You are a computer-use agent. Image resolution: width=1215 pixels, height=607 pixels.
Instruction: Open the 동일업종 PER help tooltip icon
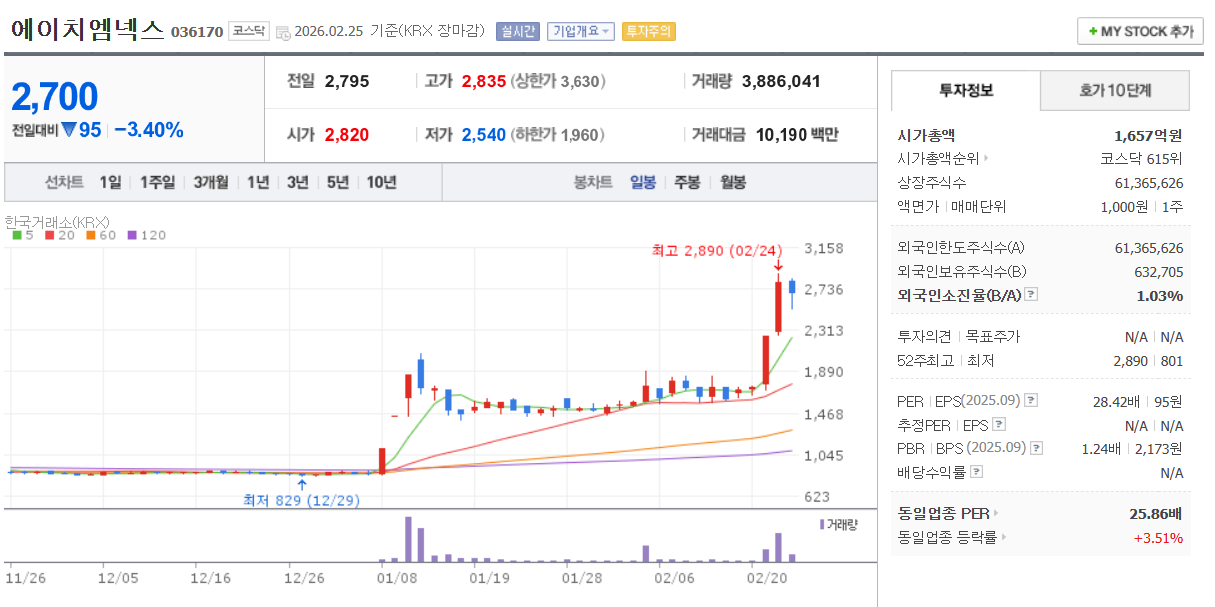pyautogui.click(x=996, y=513)
